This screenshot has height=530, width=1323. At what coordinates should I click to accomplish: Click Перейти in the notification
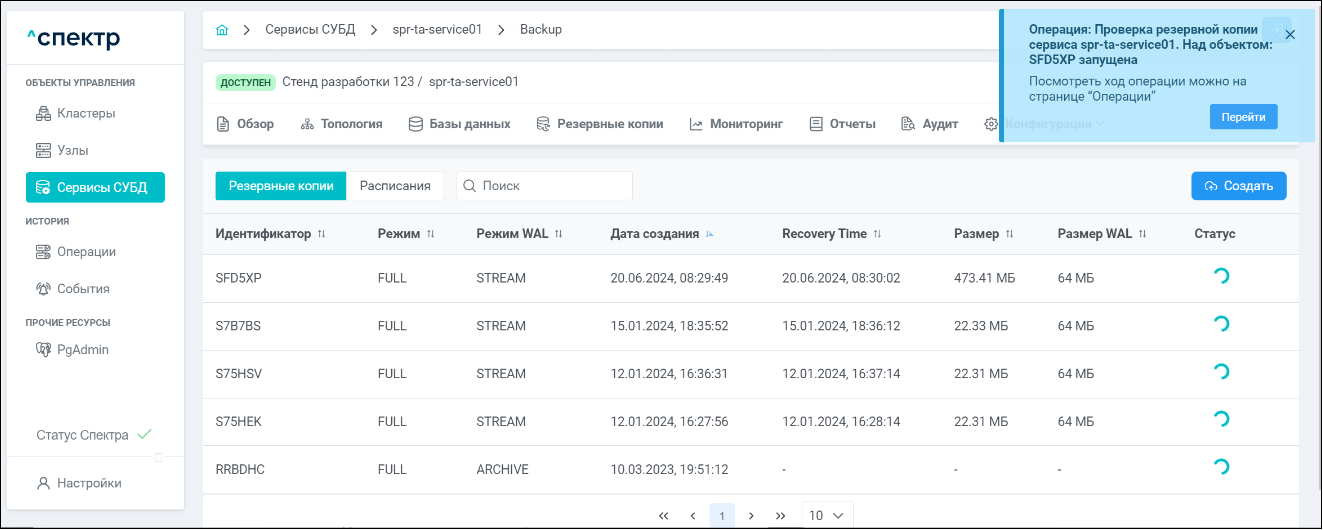click(1243, 117)
